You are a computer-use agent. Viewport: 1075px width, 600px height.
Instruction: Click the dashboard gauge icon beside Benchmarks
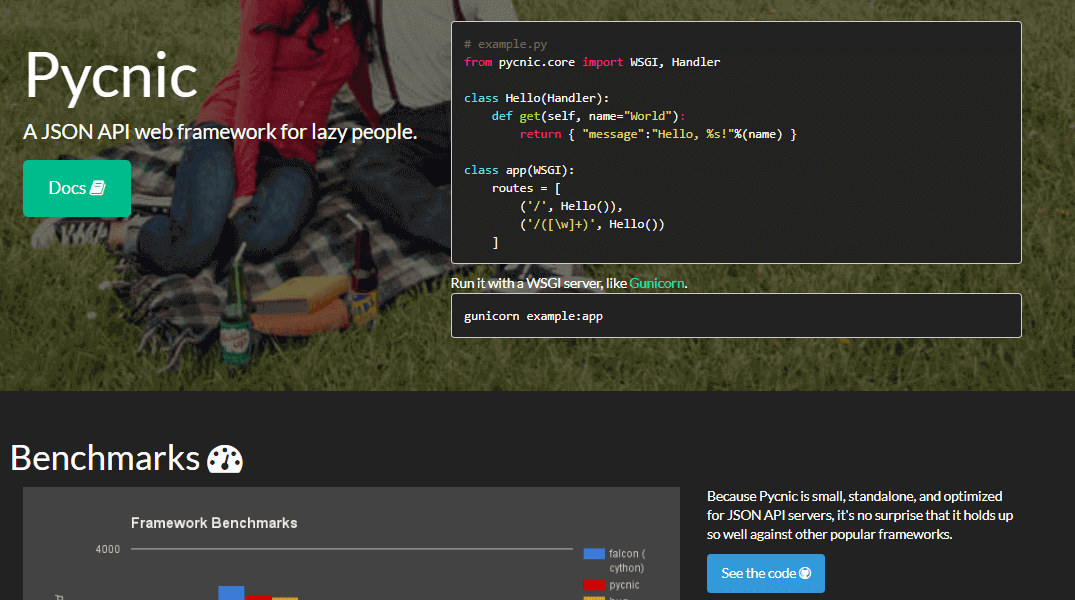click(225, 459)
